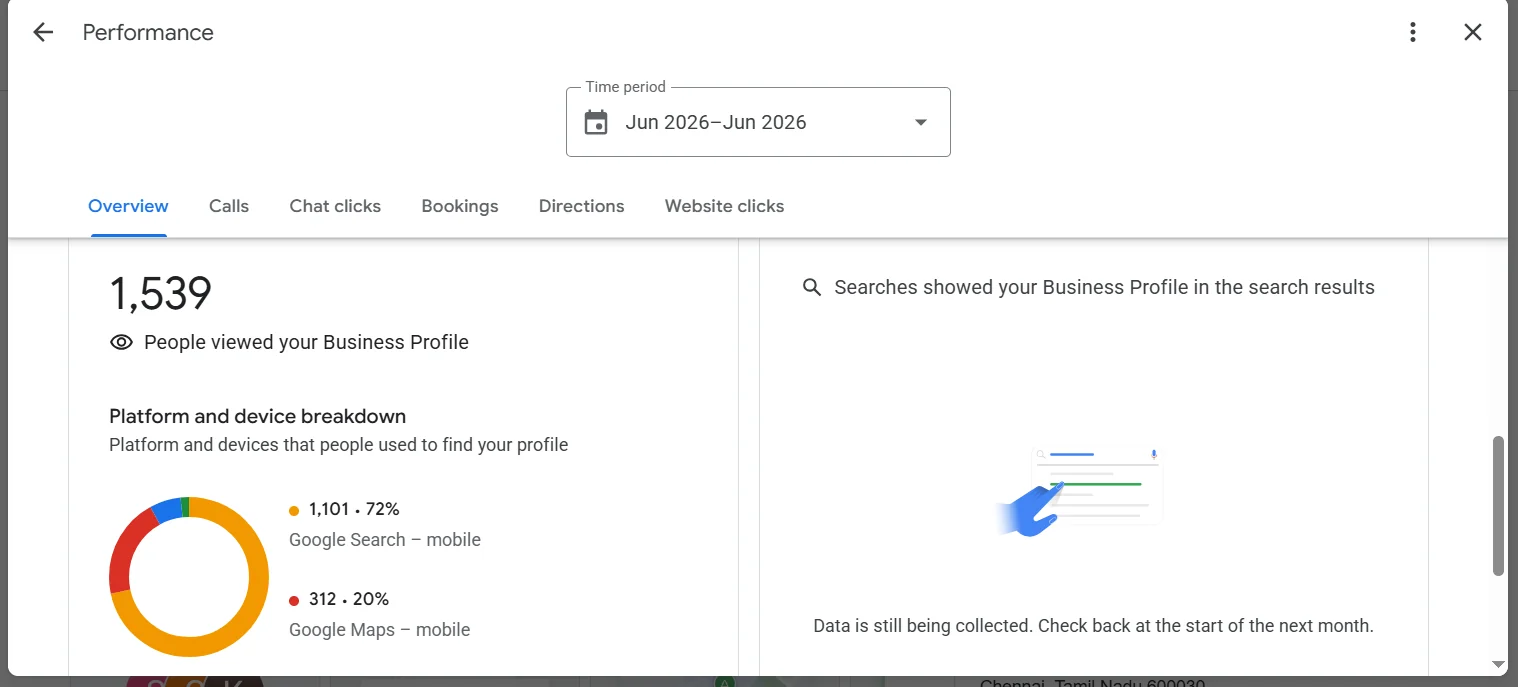
Task: Open the Chat clicks tab
Action: click(335, 206)
